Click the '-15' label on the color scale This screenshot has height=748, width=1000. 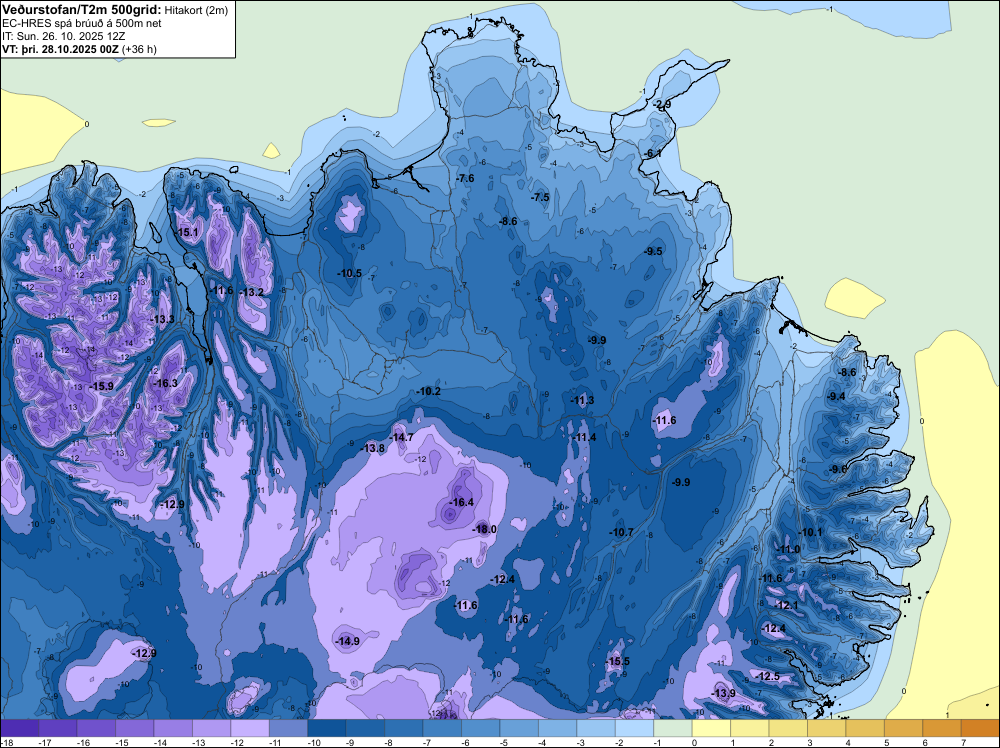point(121,742)
